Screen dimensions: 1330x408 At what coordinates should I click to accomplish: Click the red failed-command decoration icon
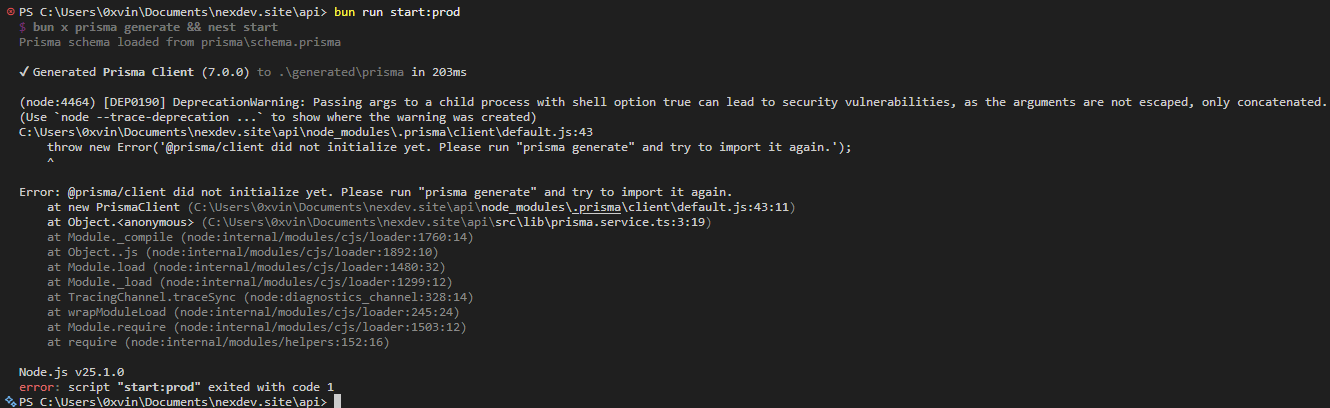point(9,11)
